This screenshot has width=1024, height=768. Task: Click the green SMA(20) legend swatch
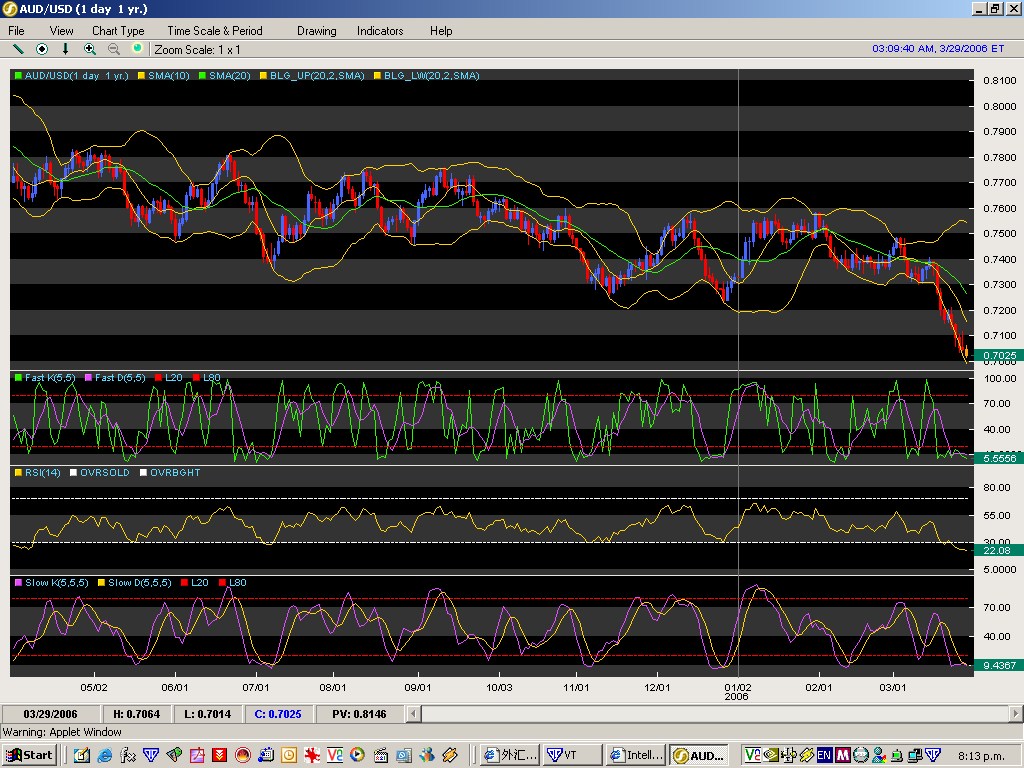tap(202, 75)
